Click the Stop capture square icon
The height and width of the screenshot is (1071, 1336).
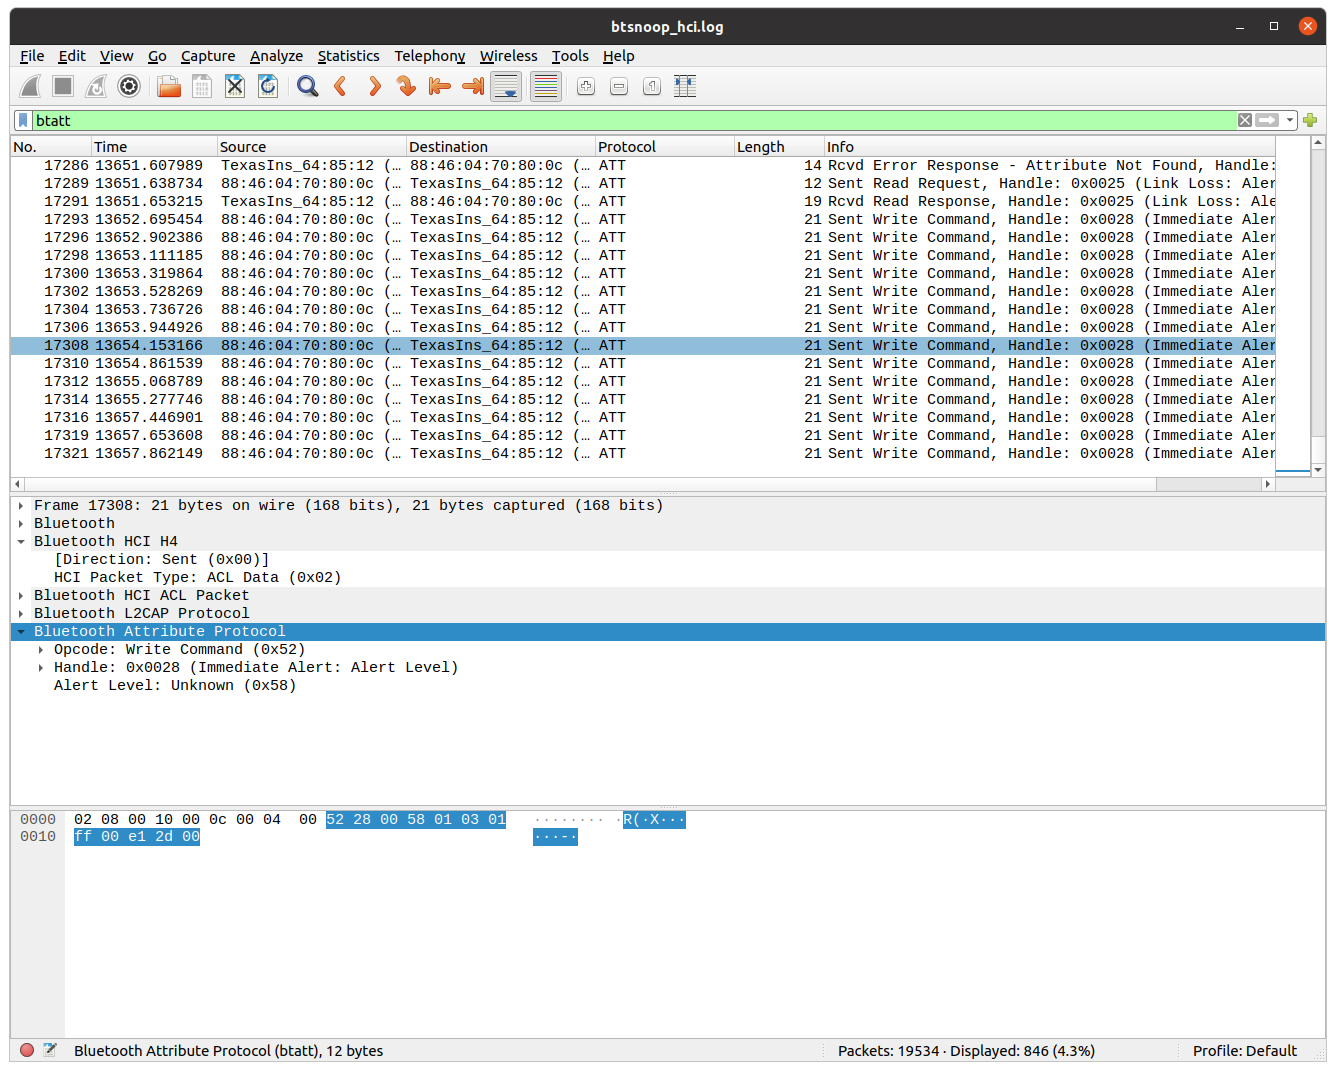(63, 86)
